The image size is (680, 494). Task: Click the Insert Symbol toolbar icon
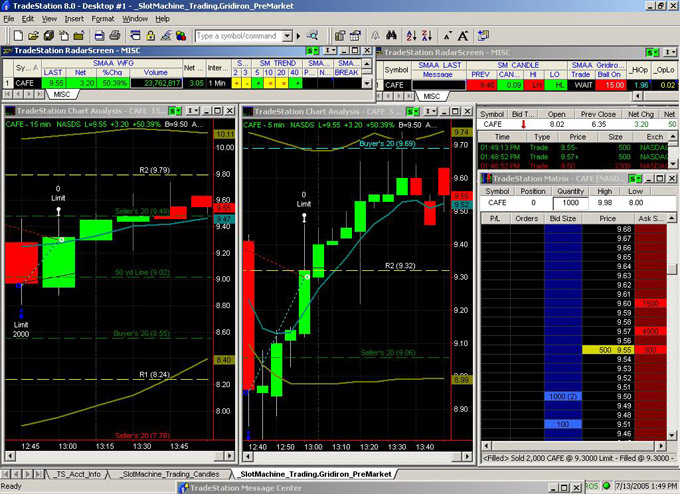(340, 36)
